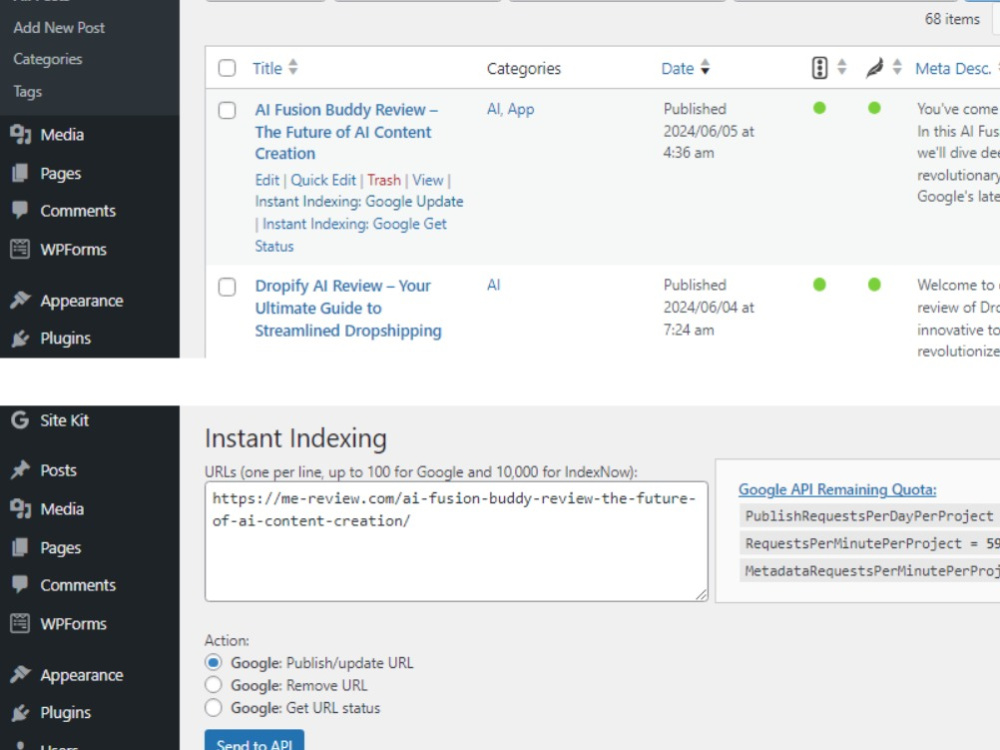Click Send to API button

tap(254, 741)
